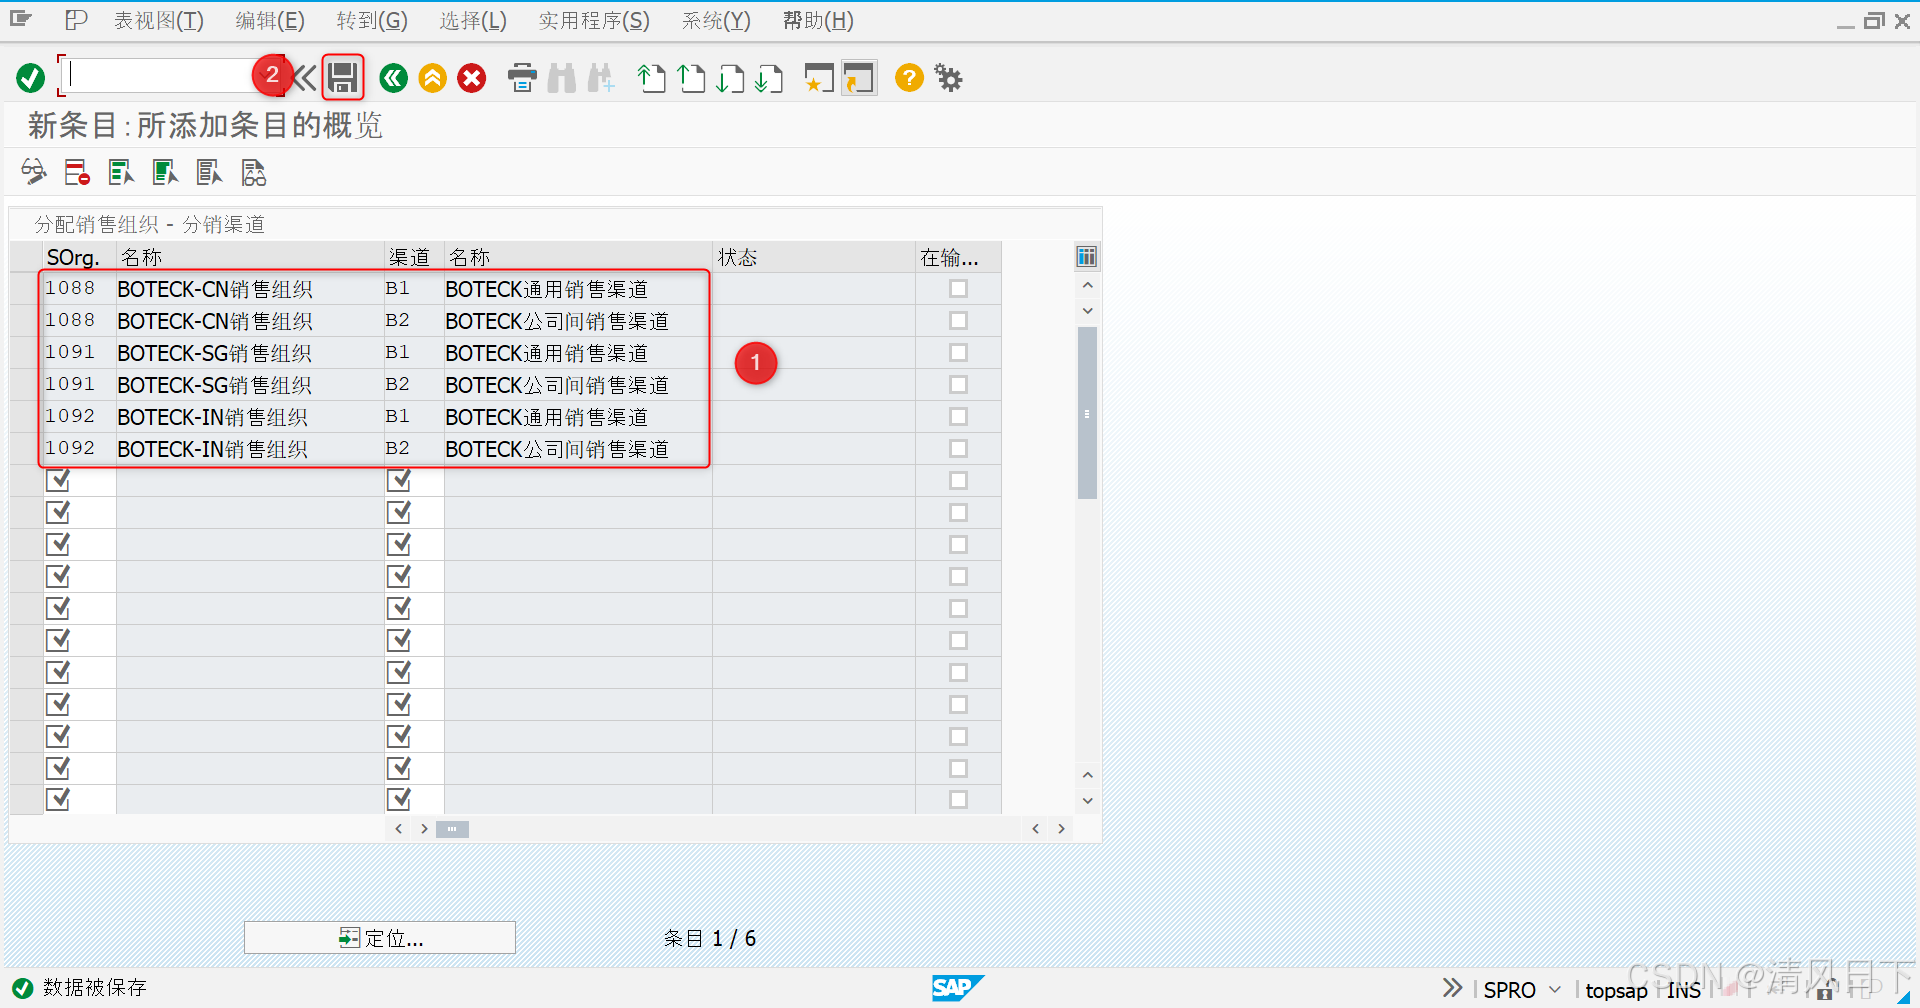
Task: Click the Select All icon
Action: click(x=121, y=172)
